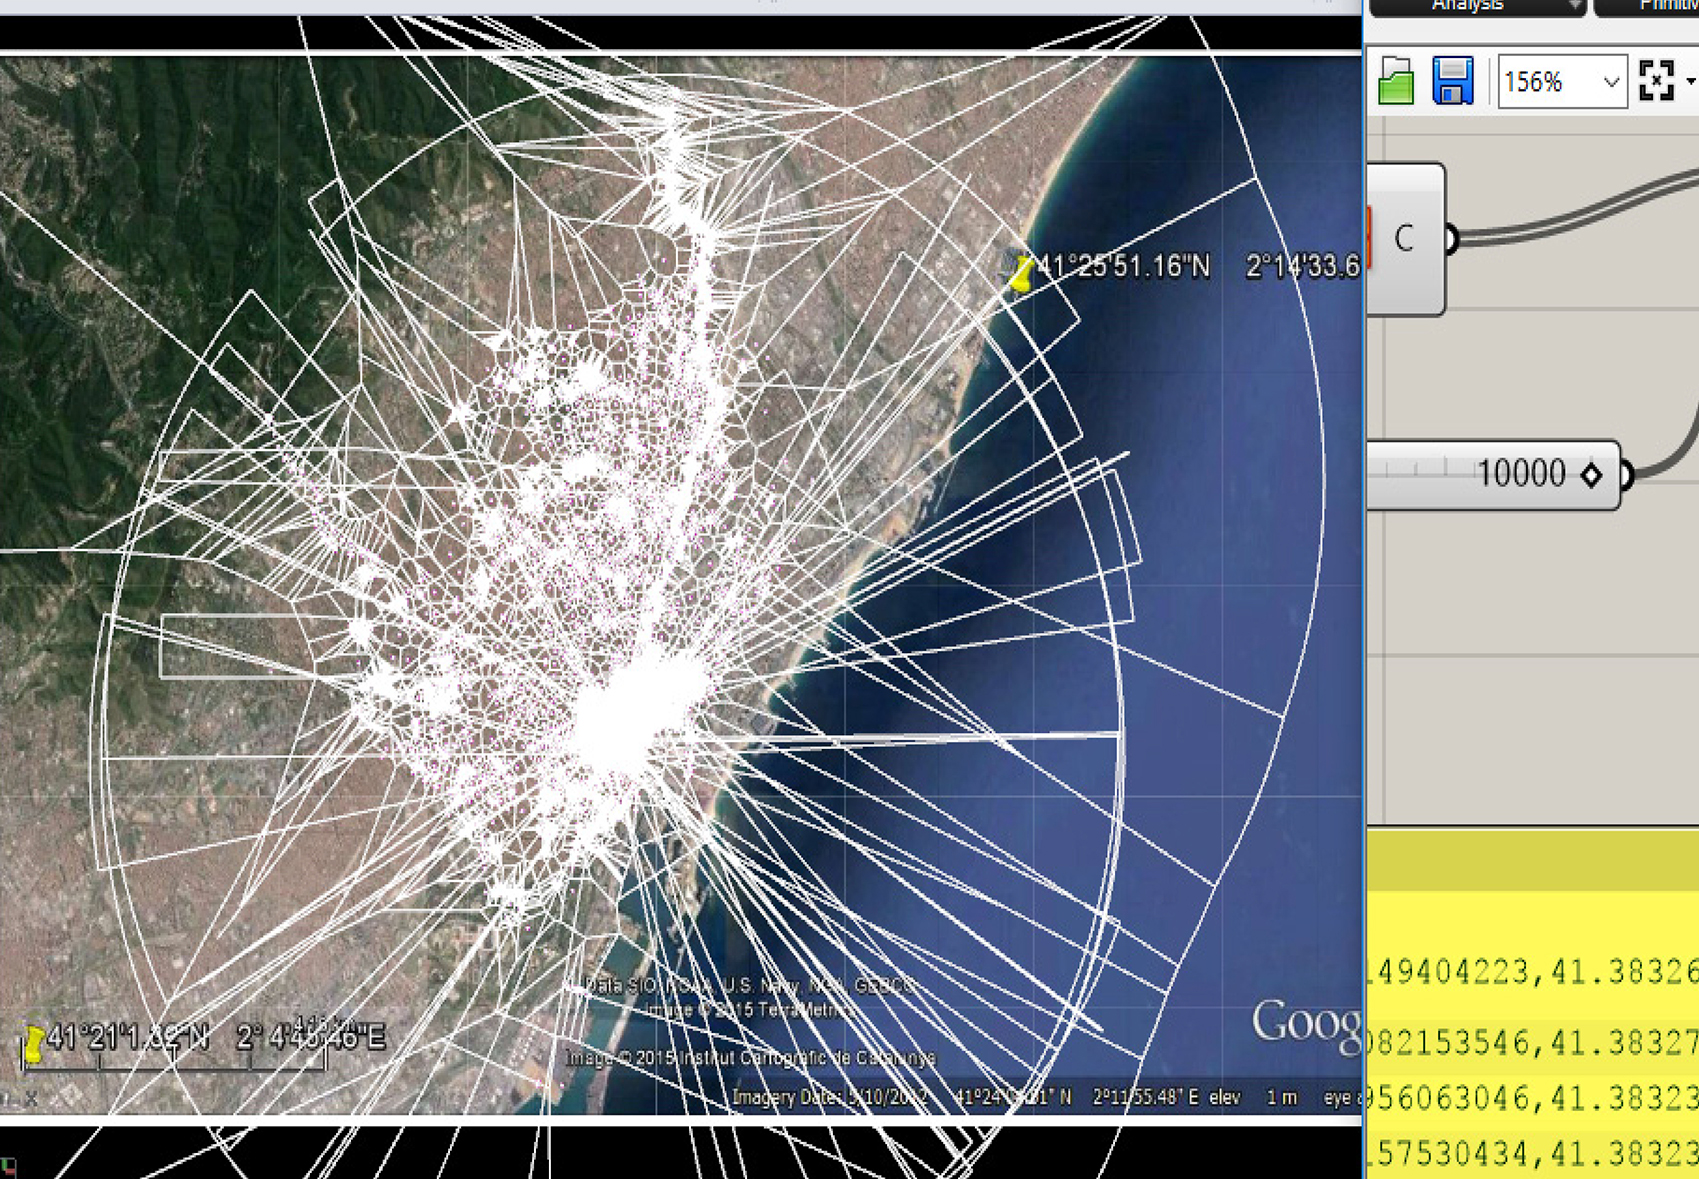Save the document with the blue floppy icon
The width and height of the screenshot is (1699, 1179).
pyautogui.click(x=1453, y=81)
